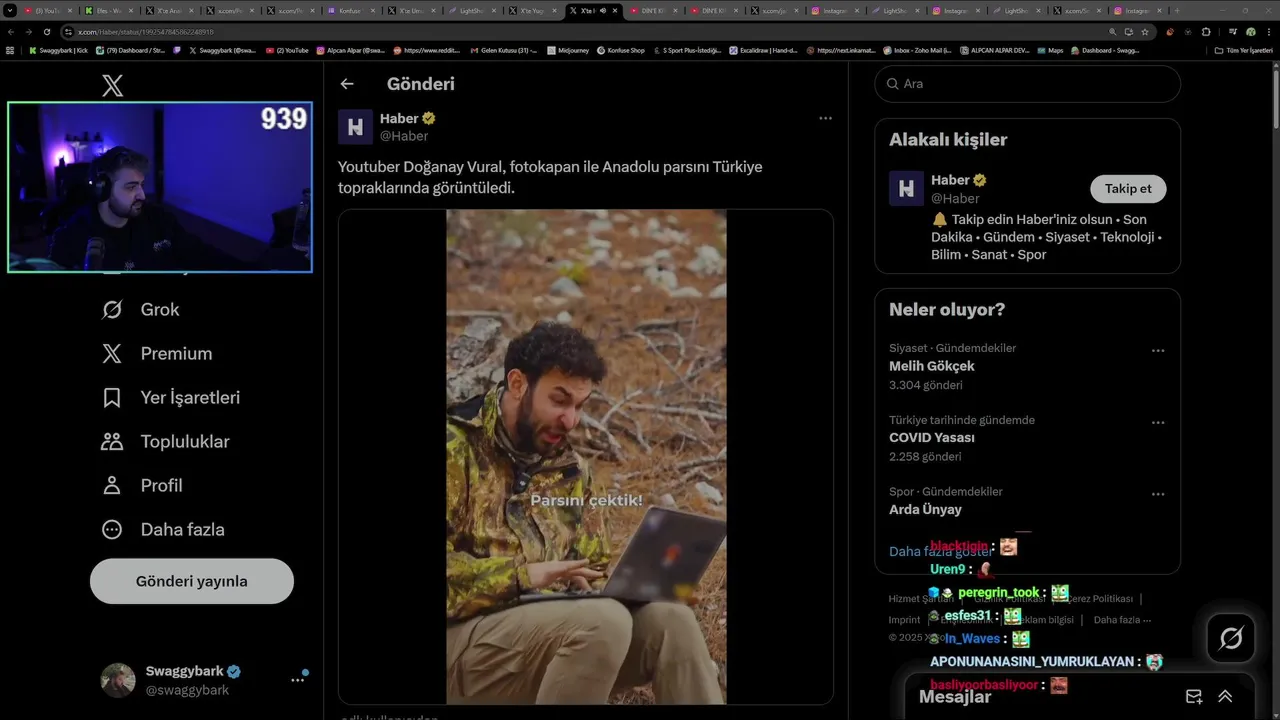
Task: Compose new message in Mesajlar bar
Action: 1194,697
